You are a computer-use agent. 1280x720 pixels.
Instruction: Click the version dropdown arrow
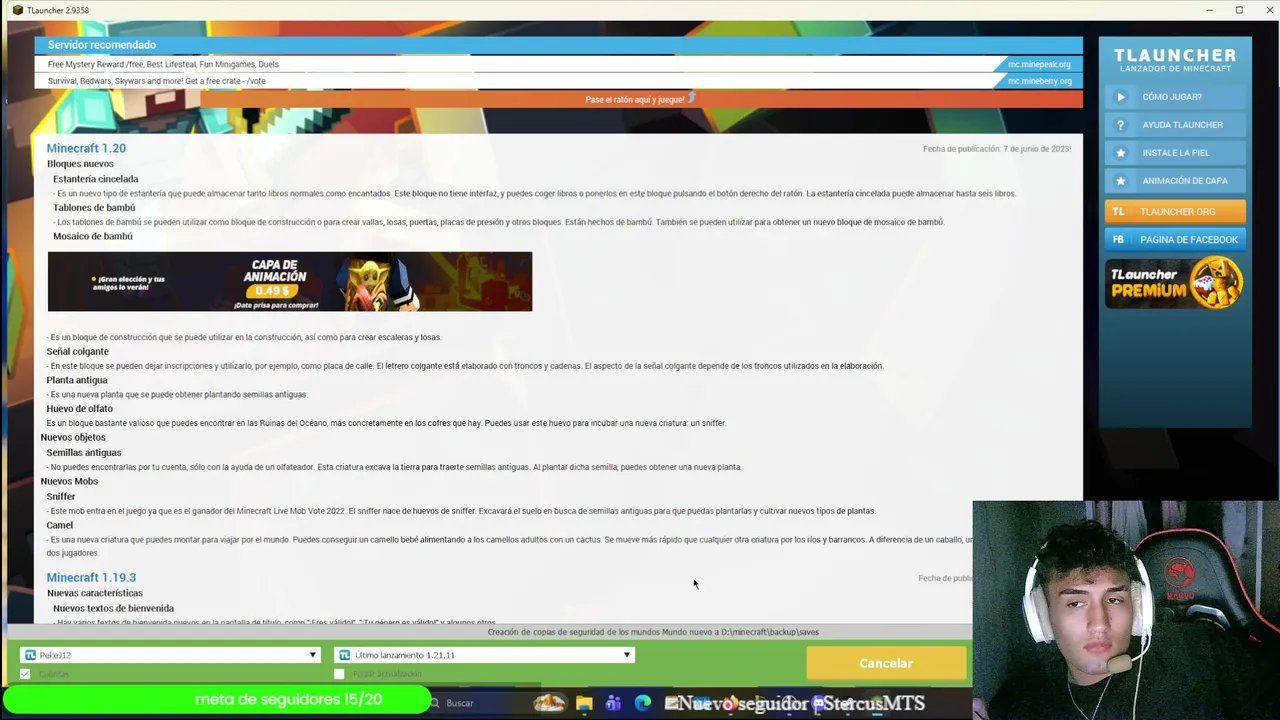click(x=627, y=655)
